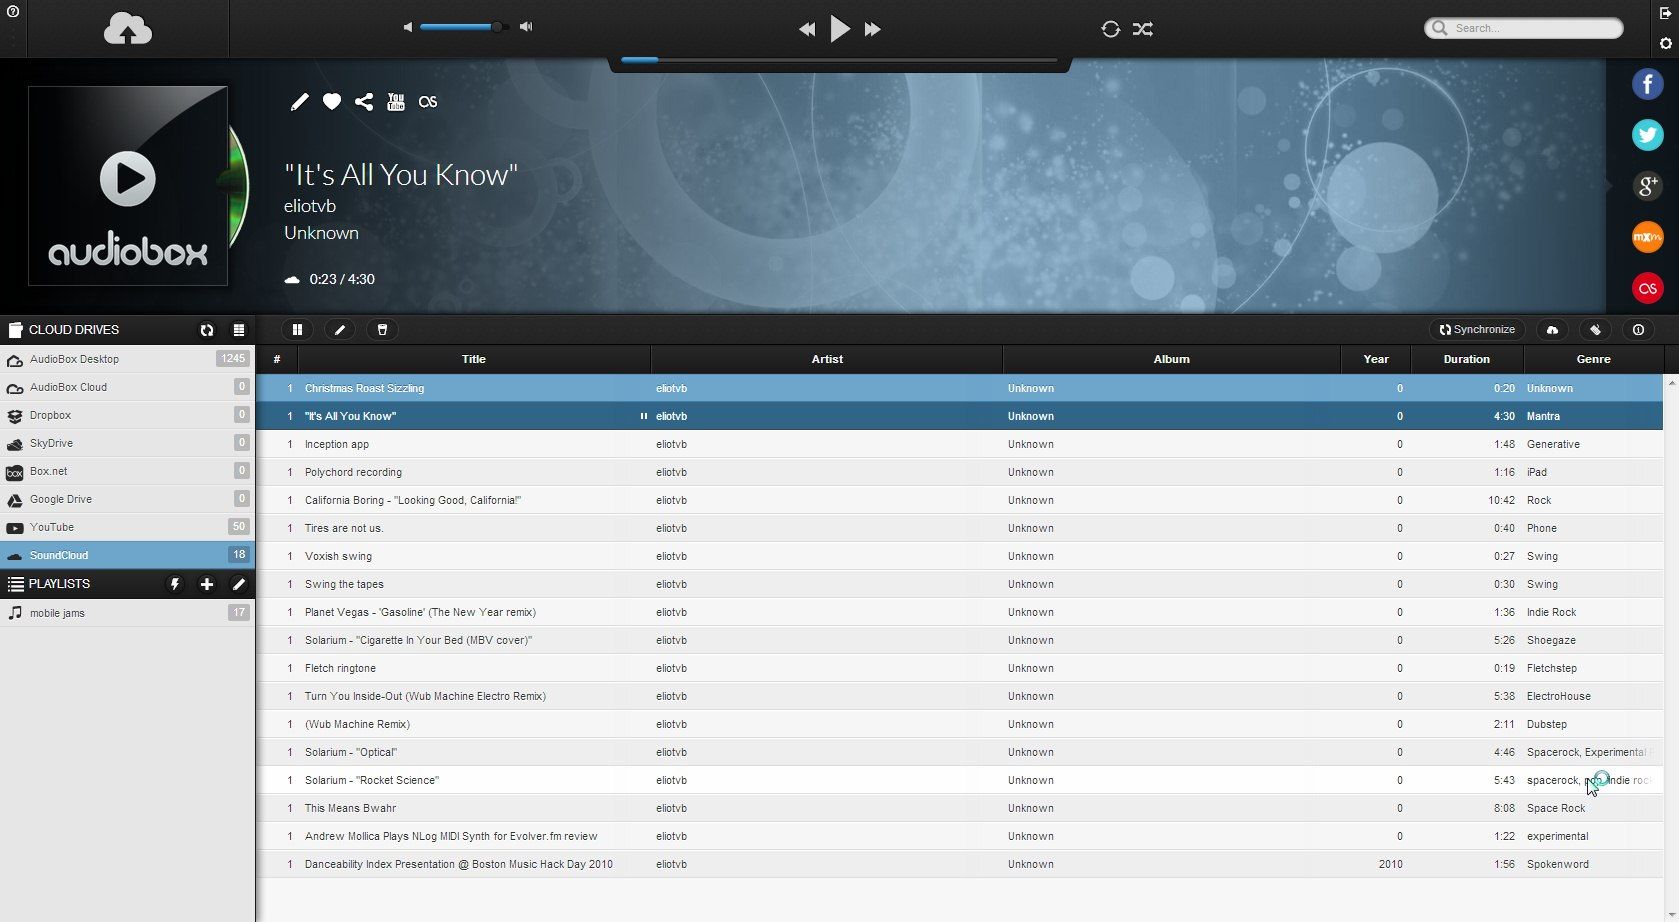Upload tracks using the cloud icon

[x=1552, y=329]
